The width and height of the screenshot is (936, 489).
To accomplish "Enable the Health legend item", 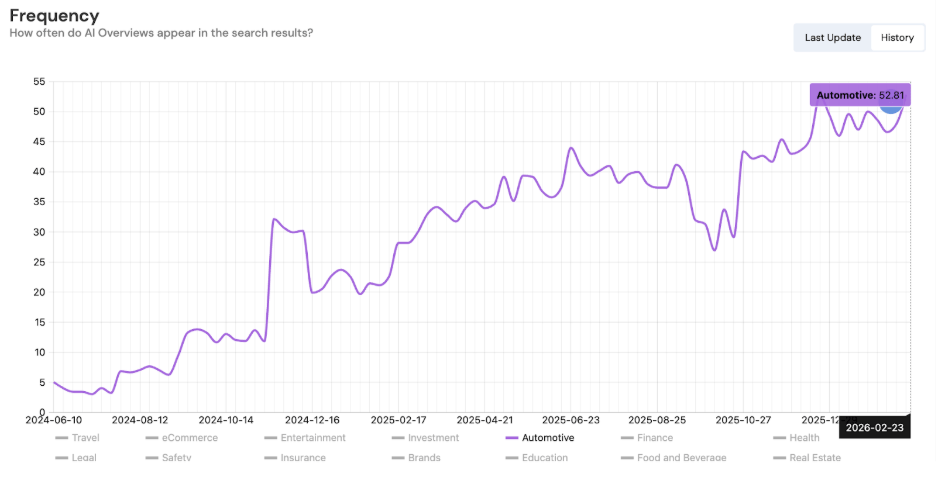I will (x=804, y=438).
